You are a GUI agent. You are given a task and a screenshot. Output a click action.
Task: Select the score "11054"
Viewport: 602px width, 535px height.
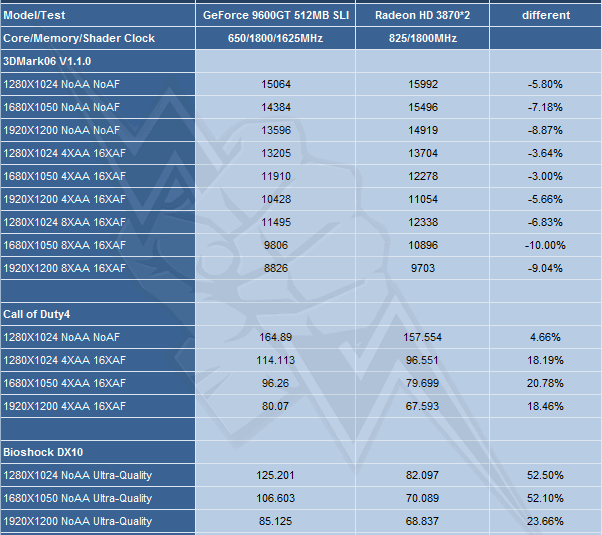[x=422, y=199]
